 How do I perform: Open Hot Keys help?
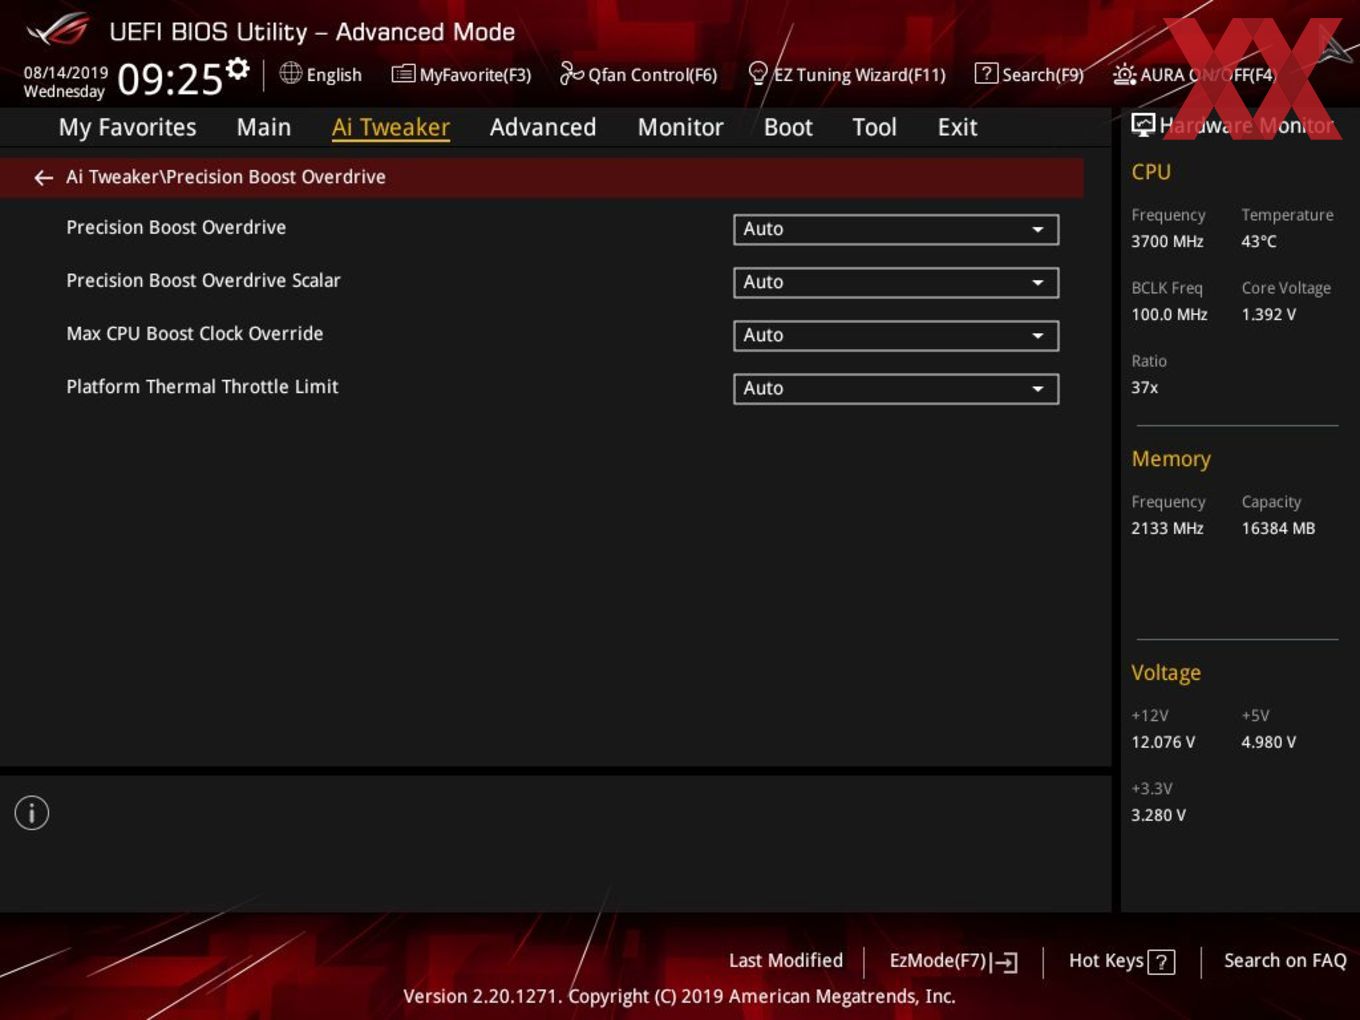point(1121,961)
